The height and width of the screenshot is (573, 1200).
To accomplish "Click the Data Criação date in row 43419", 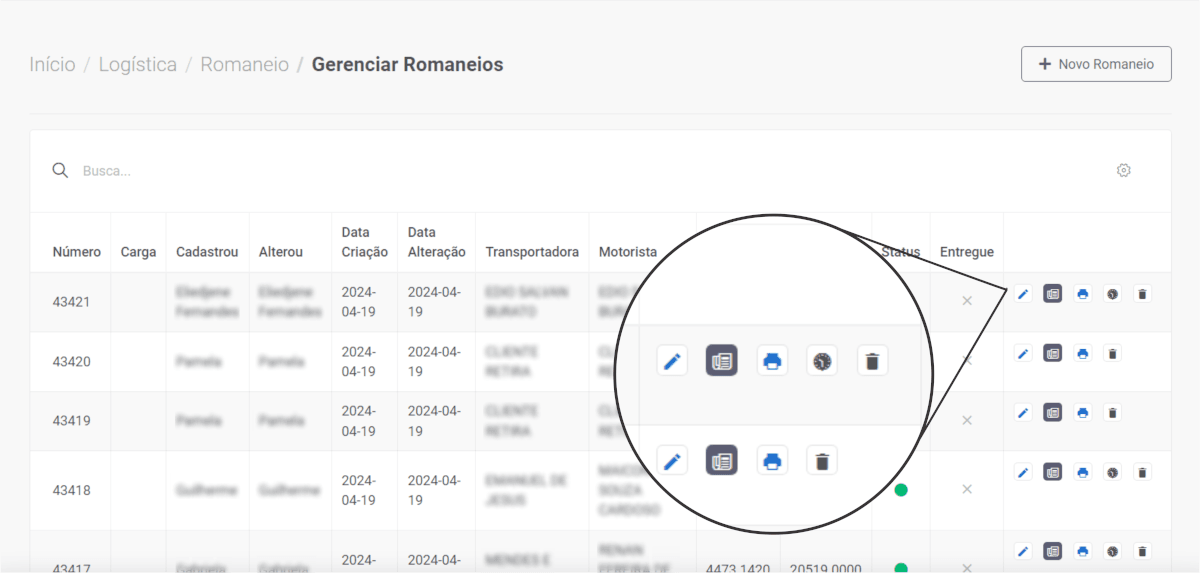I will [x=358, y=420].
